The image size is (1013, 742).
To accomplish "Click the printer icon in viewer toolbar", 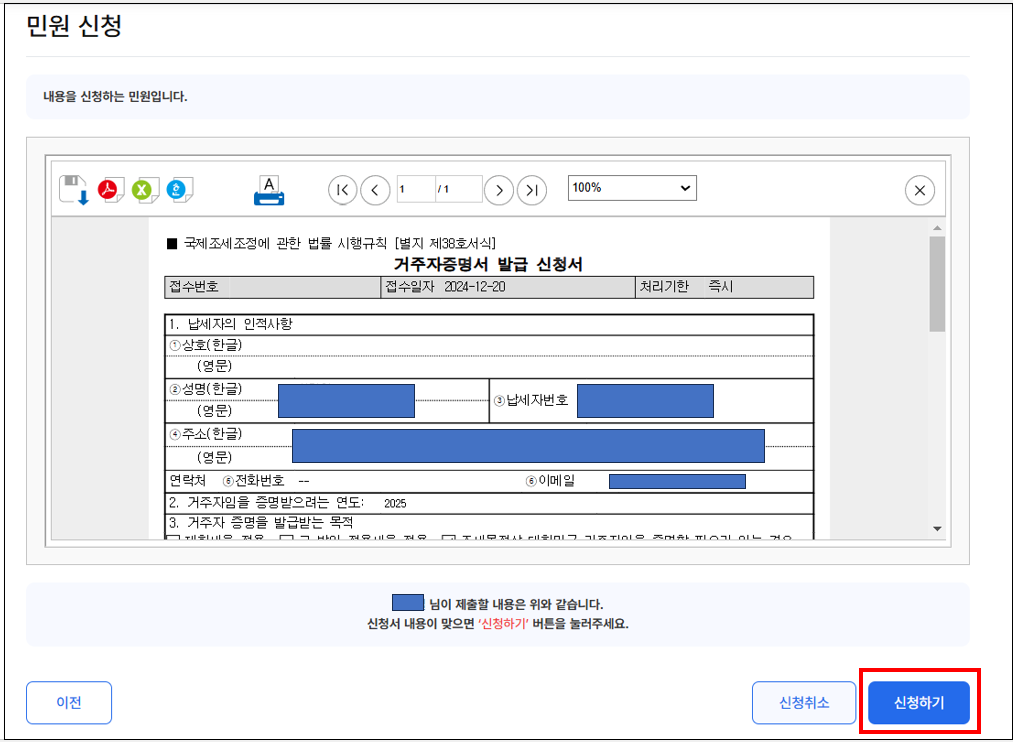I will (x=269, y=191).
